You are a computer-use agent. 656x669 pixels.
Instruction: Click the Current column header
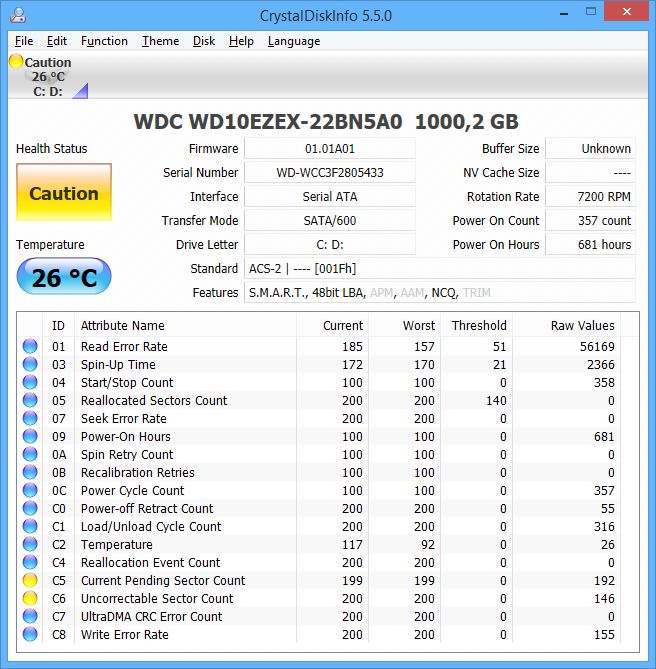pyautogui.click(x=333, y=326)
